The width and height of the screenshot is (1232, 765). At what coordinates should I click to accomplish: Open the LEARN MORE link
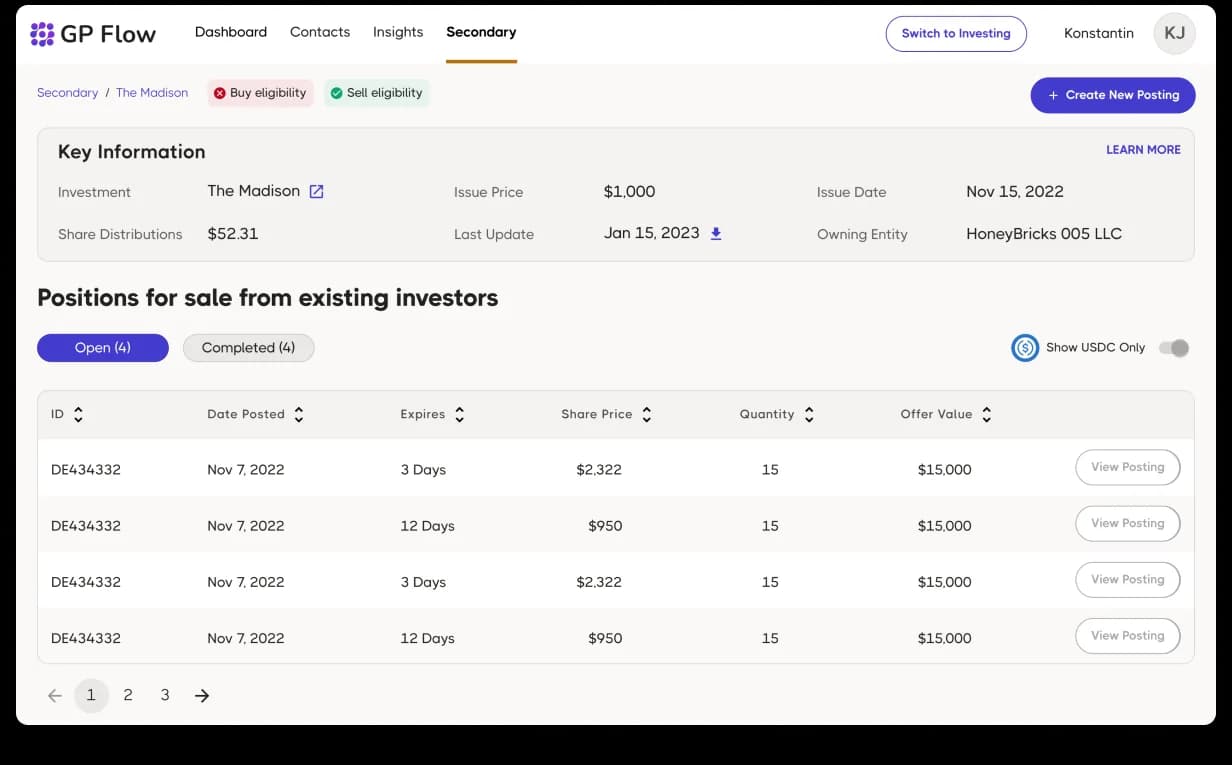tap(1143, 150)
